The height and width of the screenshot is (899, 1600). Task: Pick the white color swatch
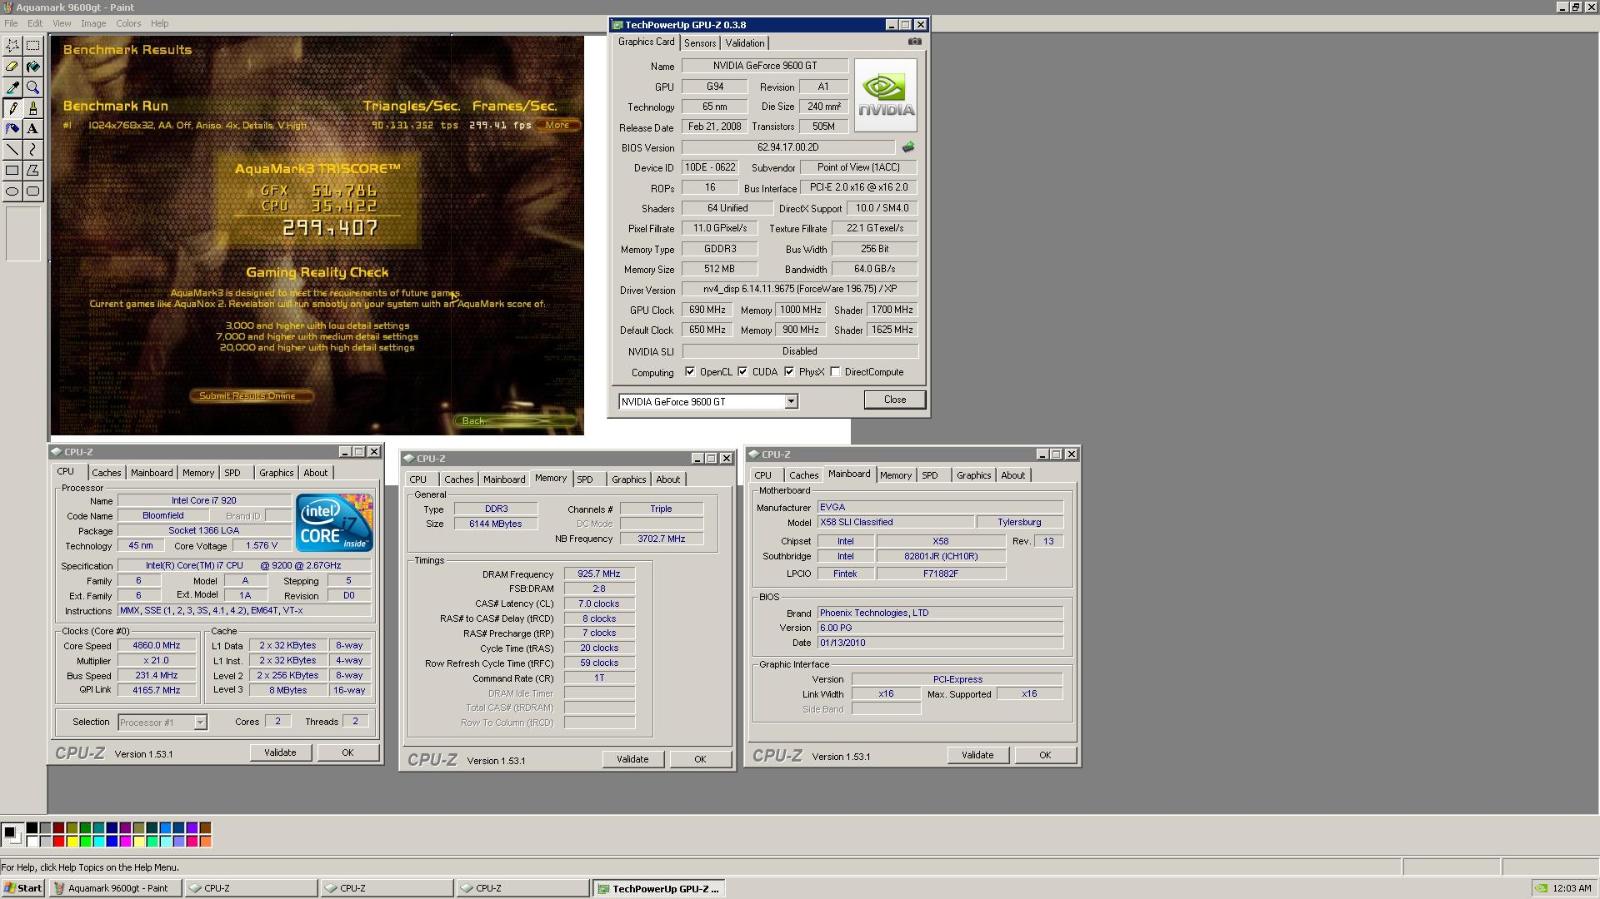tap(32, 841)
